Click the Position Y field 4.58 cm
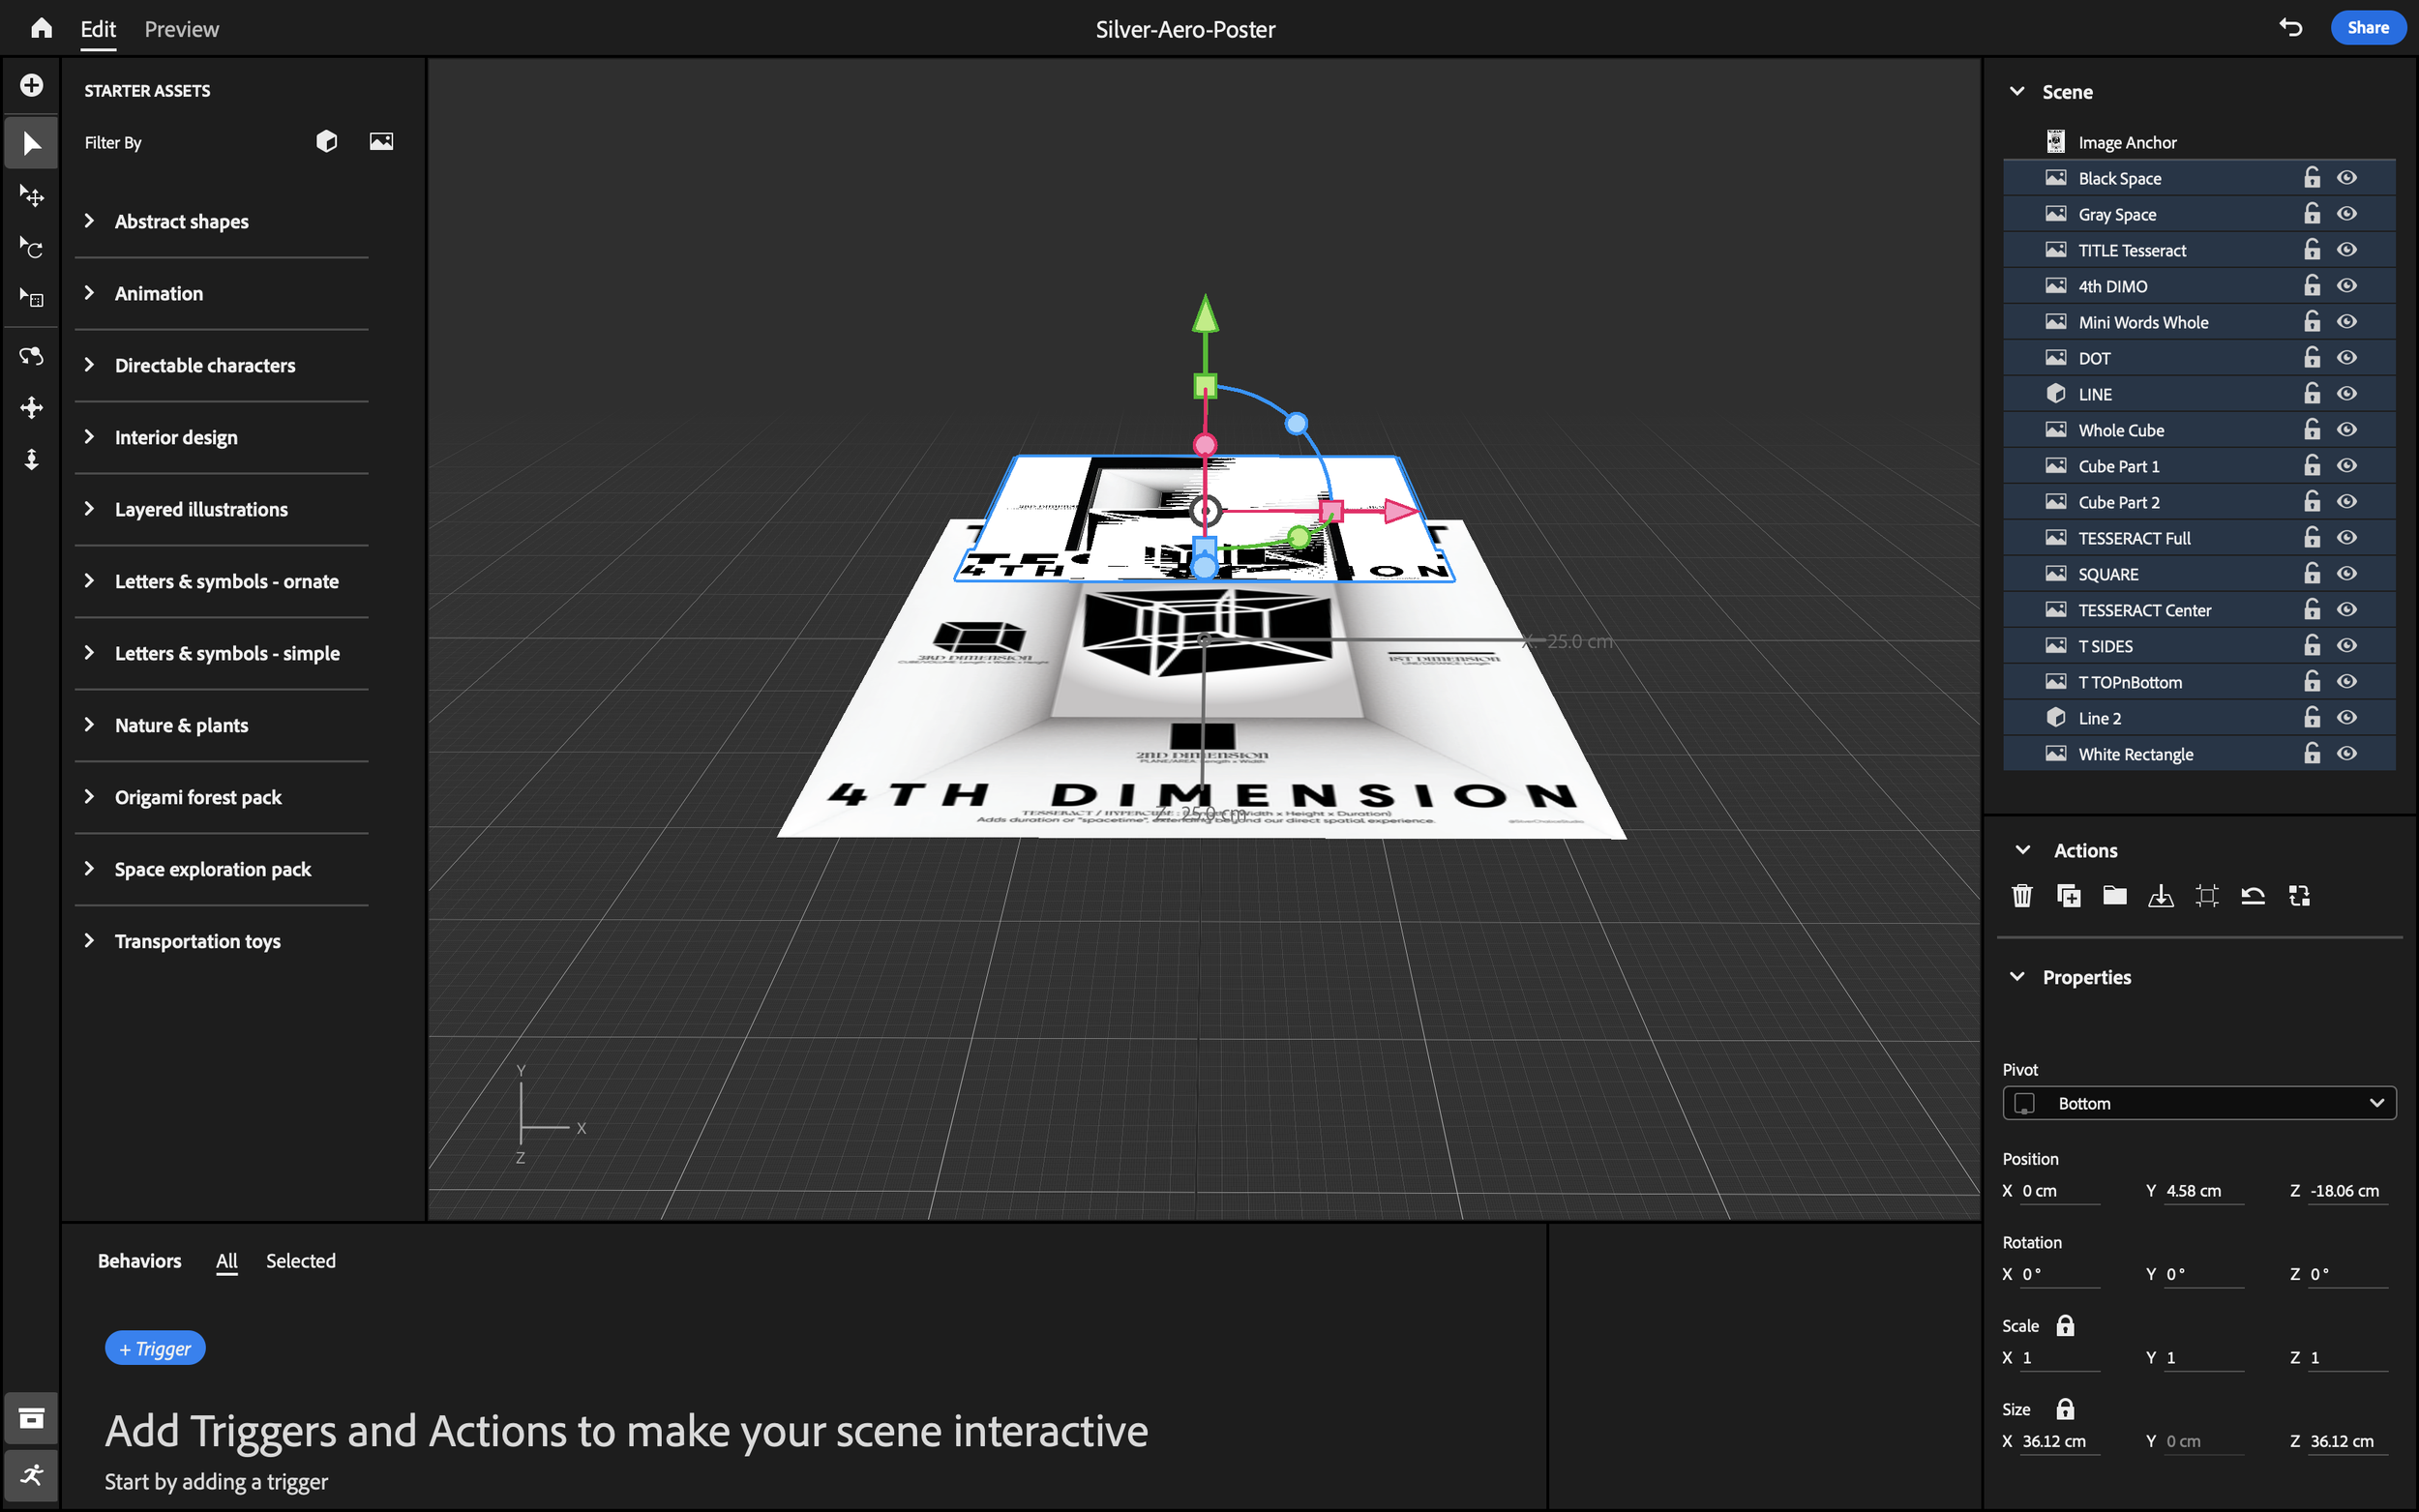The height and width of the screenshot is (1512, 2419). (x=2203, y=1191)
